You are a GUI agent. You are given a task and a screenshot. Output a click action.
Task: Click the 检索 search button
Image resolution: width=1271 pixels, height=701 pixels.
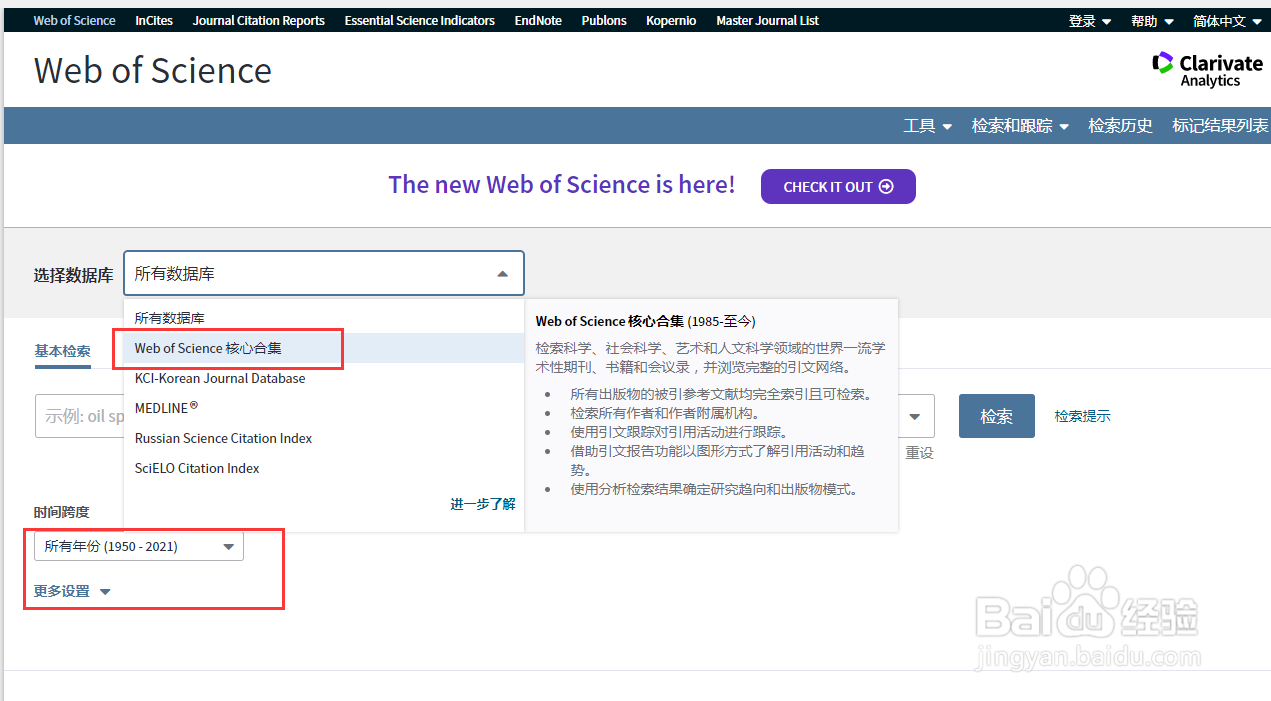996,415
